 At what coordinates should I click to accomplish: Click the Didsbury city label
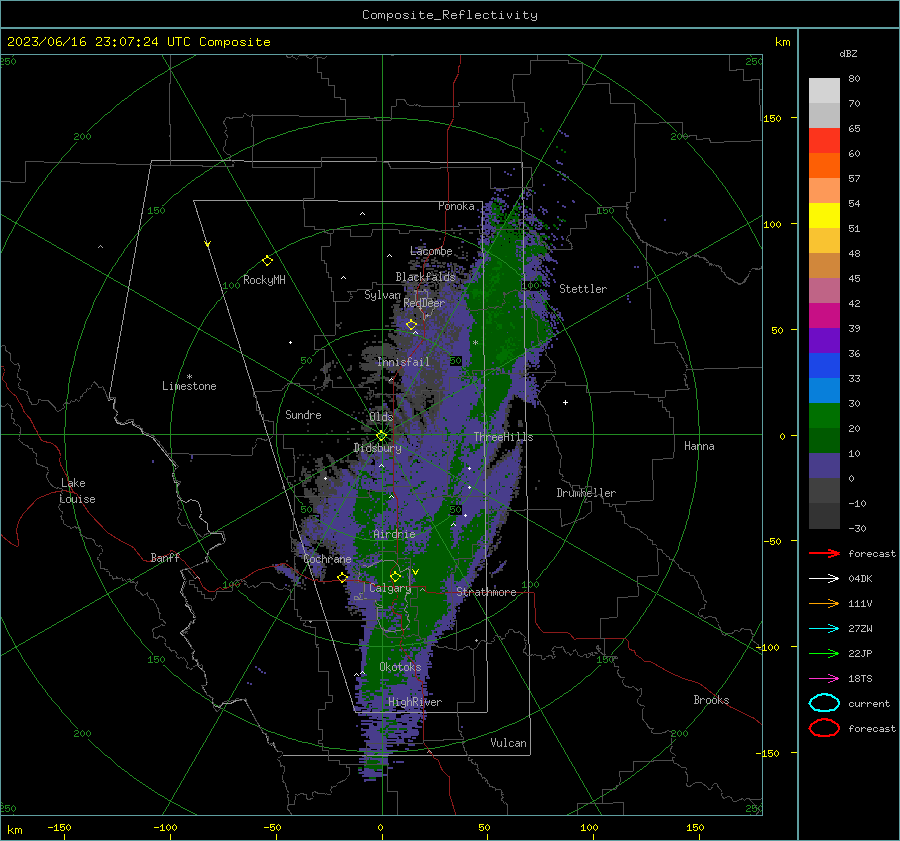(x=377, y=448)
